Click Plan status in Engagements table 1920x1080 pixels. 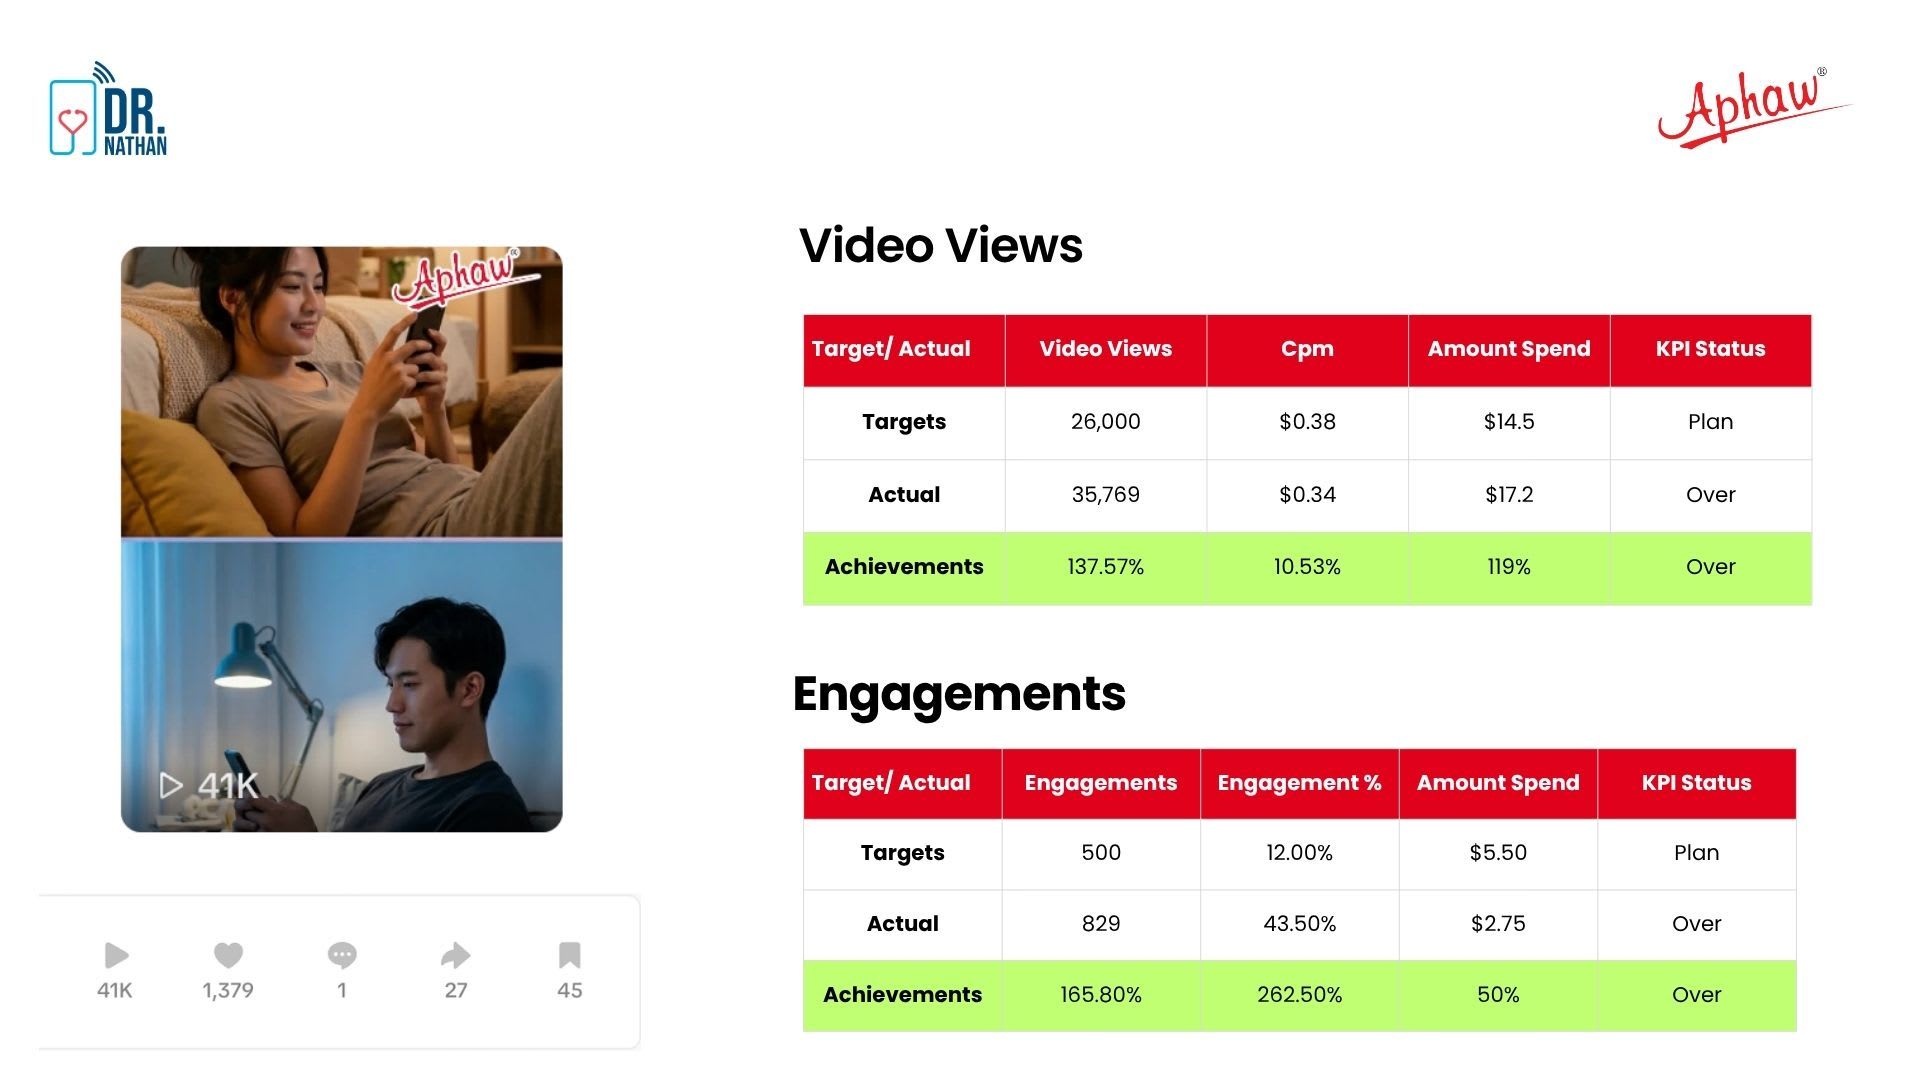point(1697,853)
